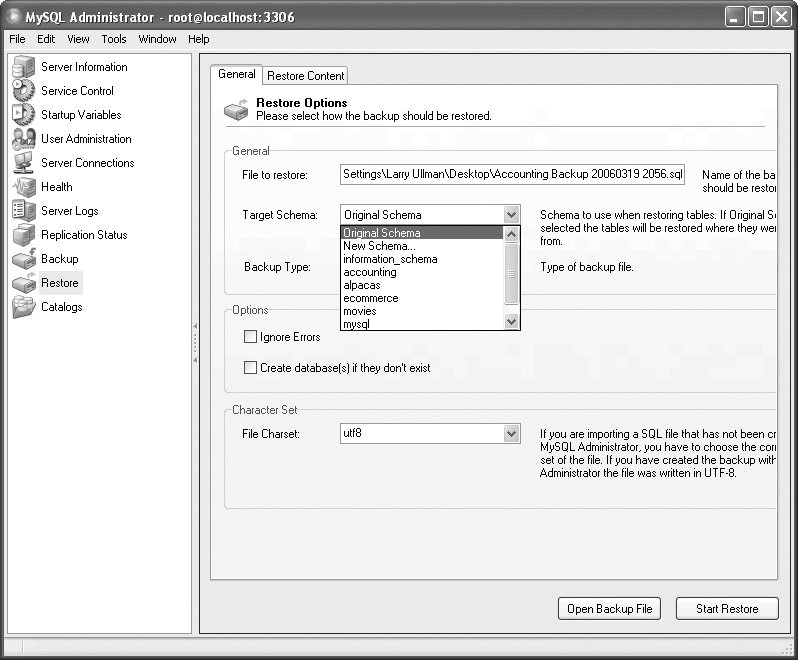Switch to the General tab
This screenshot has height=660, width=798.
tap(237, 74)
